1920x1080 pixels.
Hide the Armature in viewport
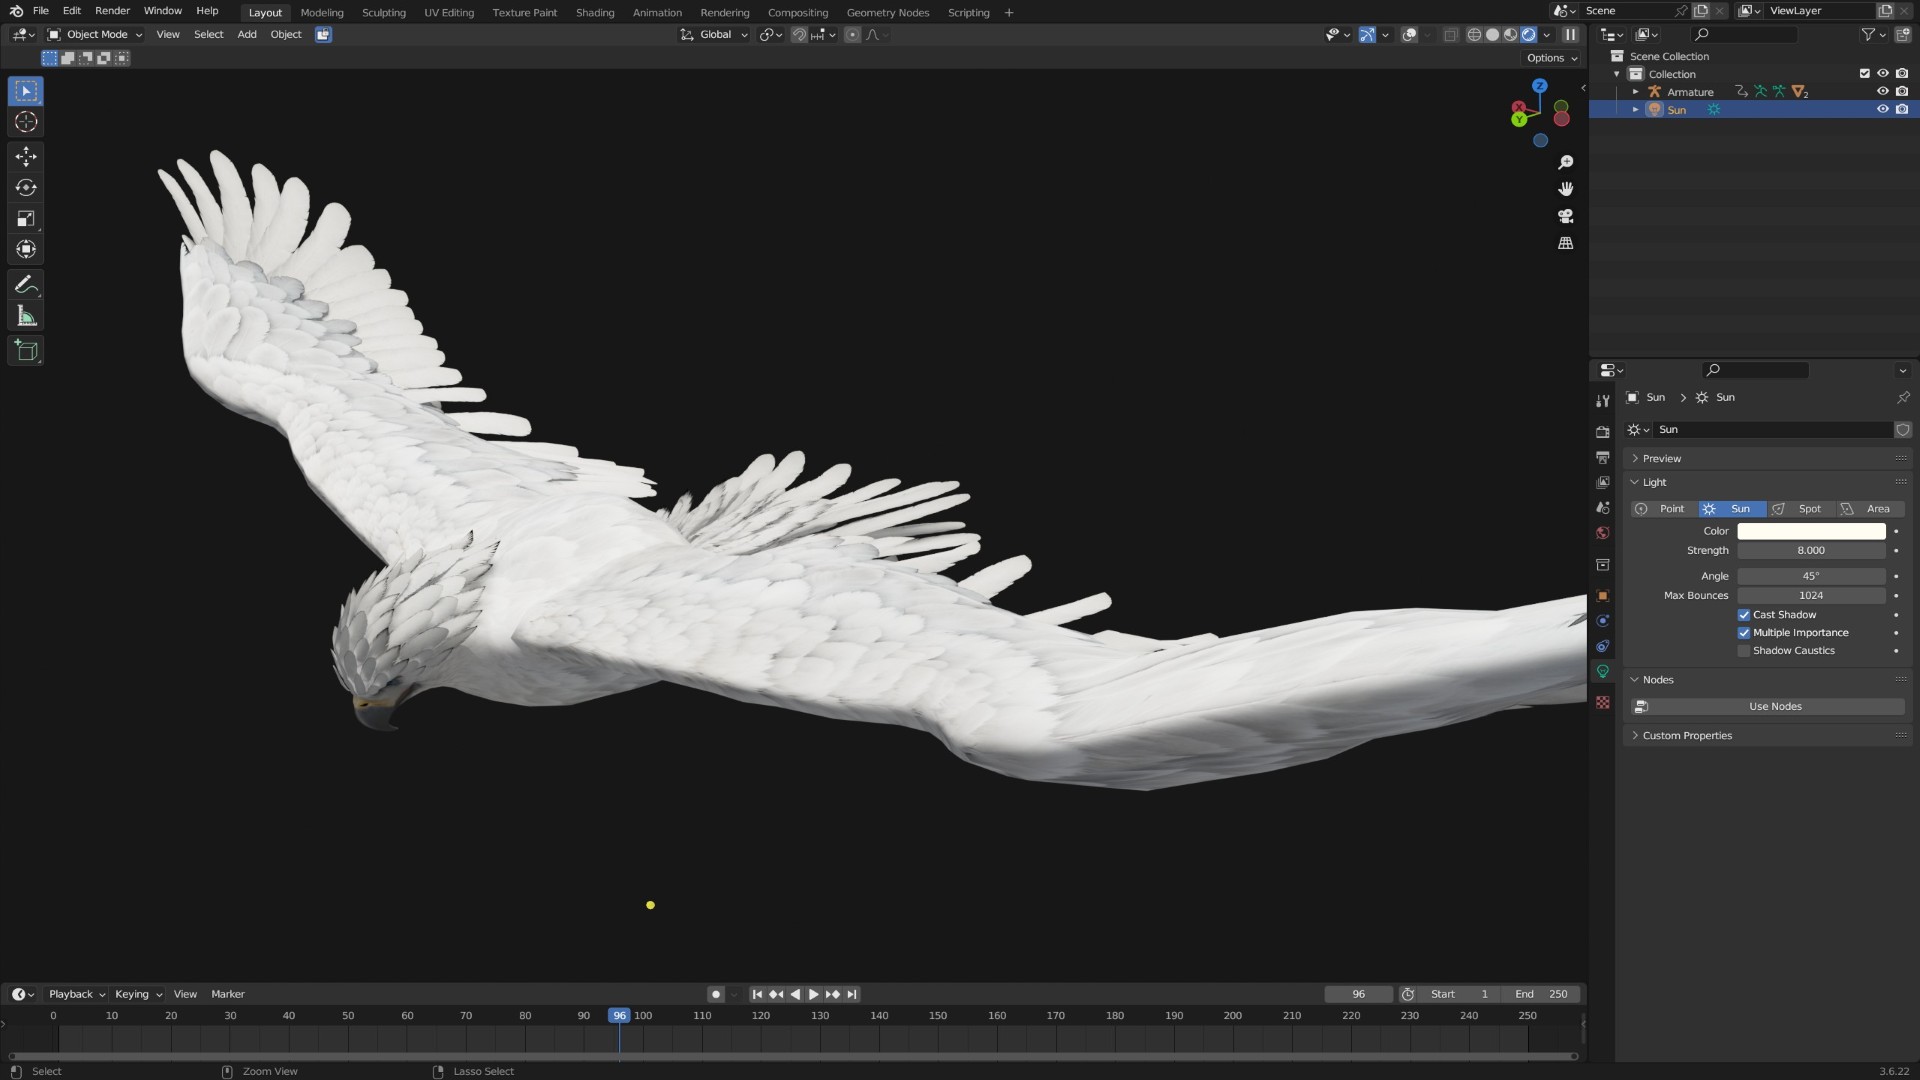pos(1882,92)
